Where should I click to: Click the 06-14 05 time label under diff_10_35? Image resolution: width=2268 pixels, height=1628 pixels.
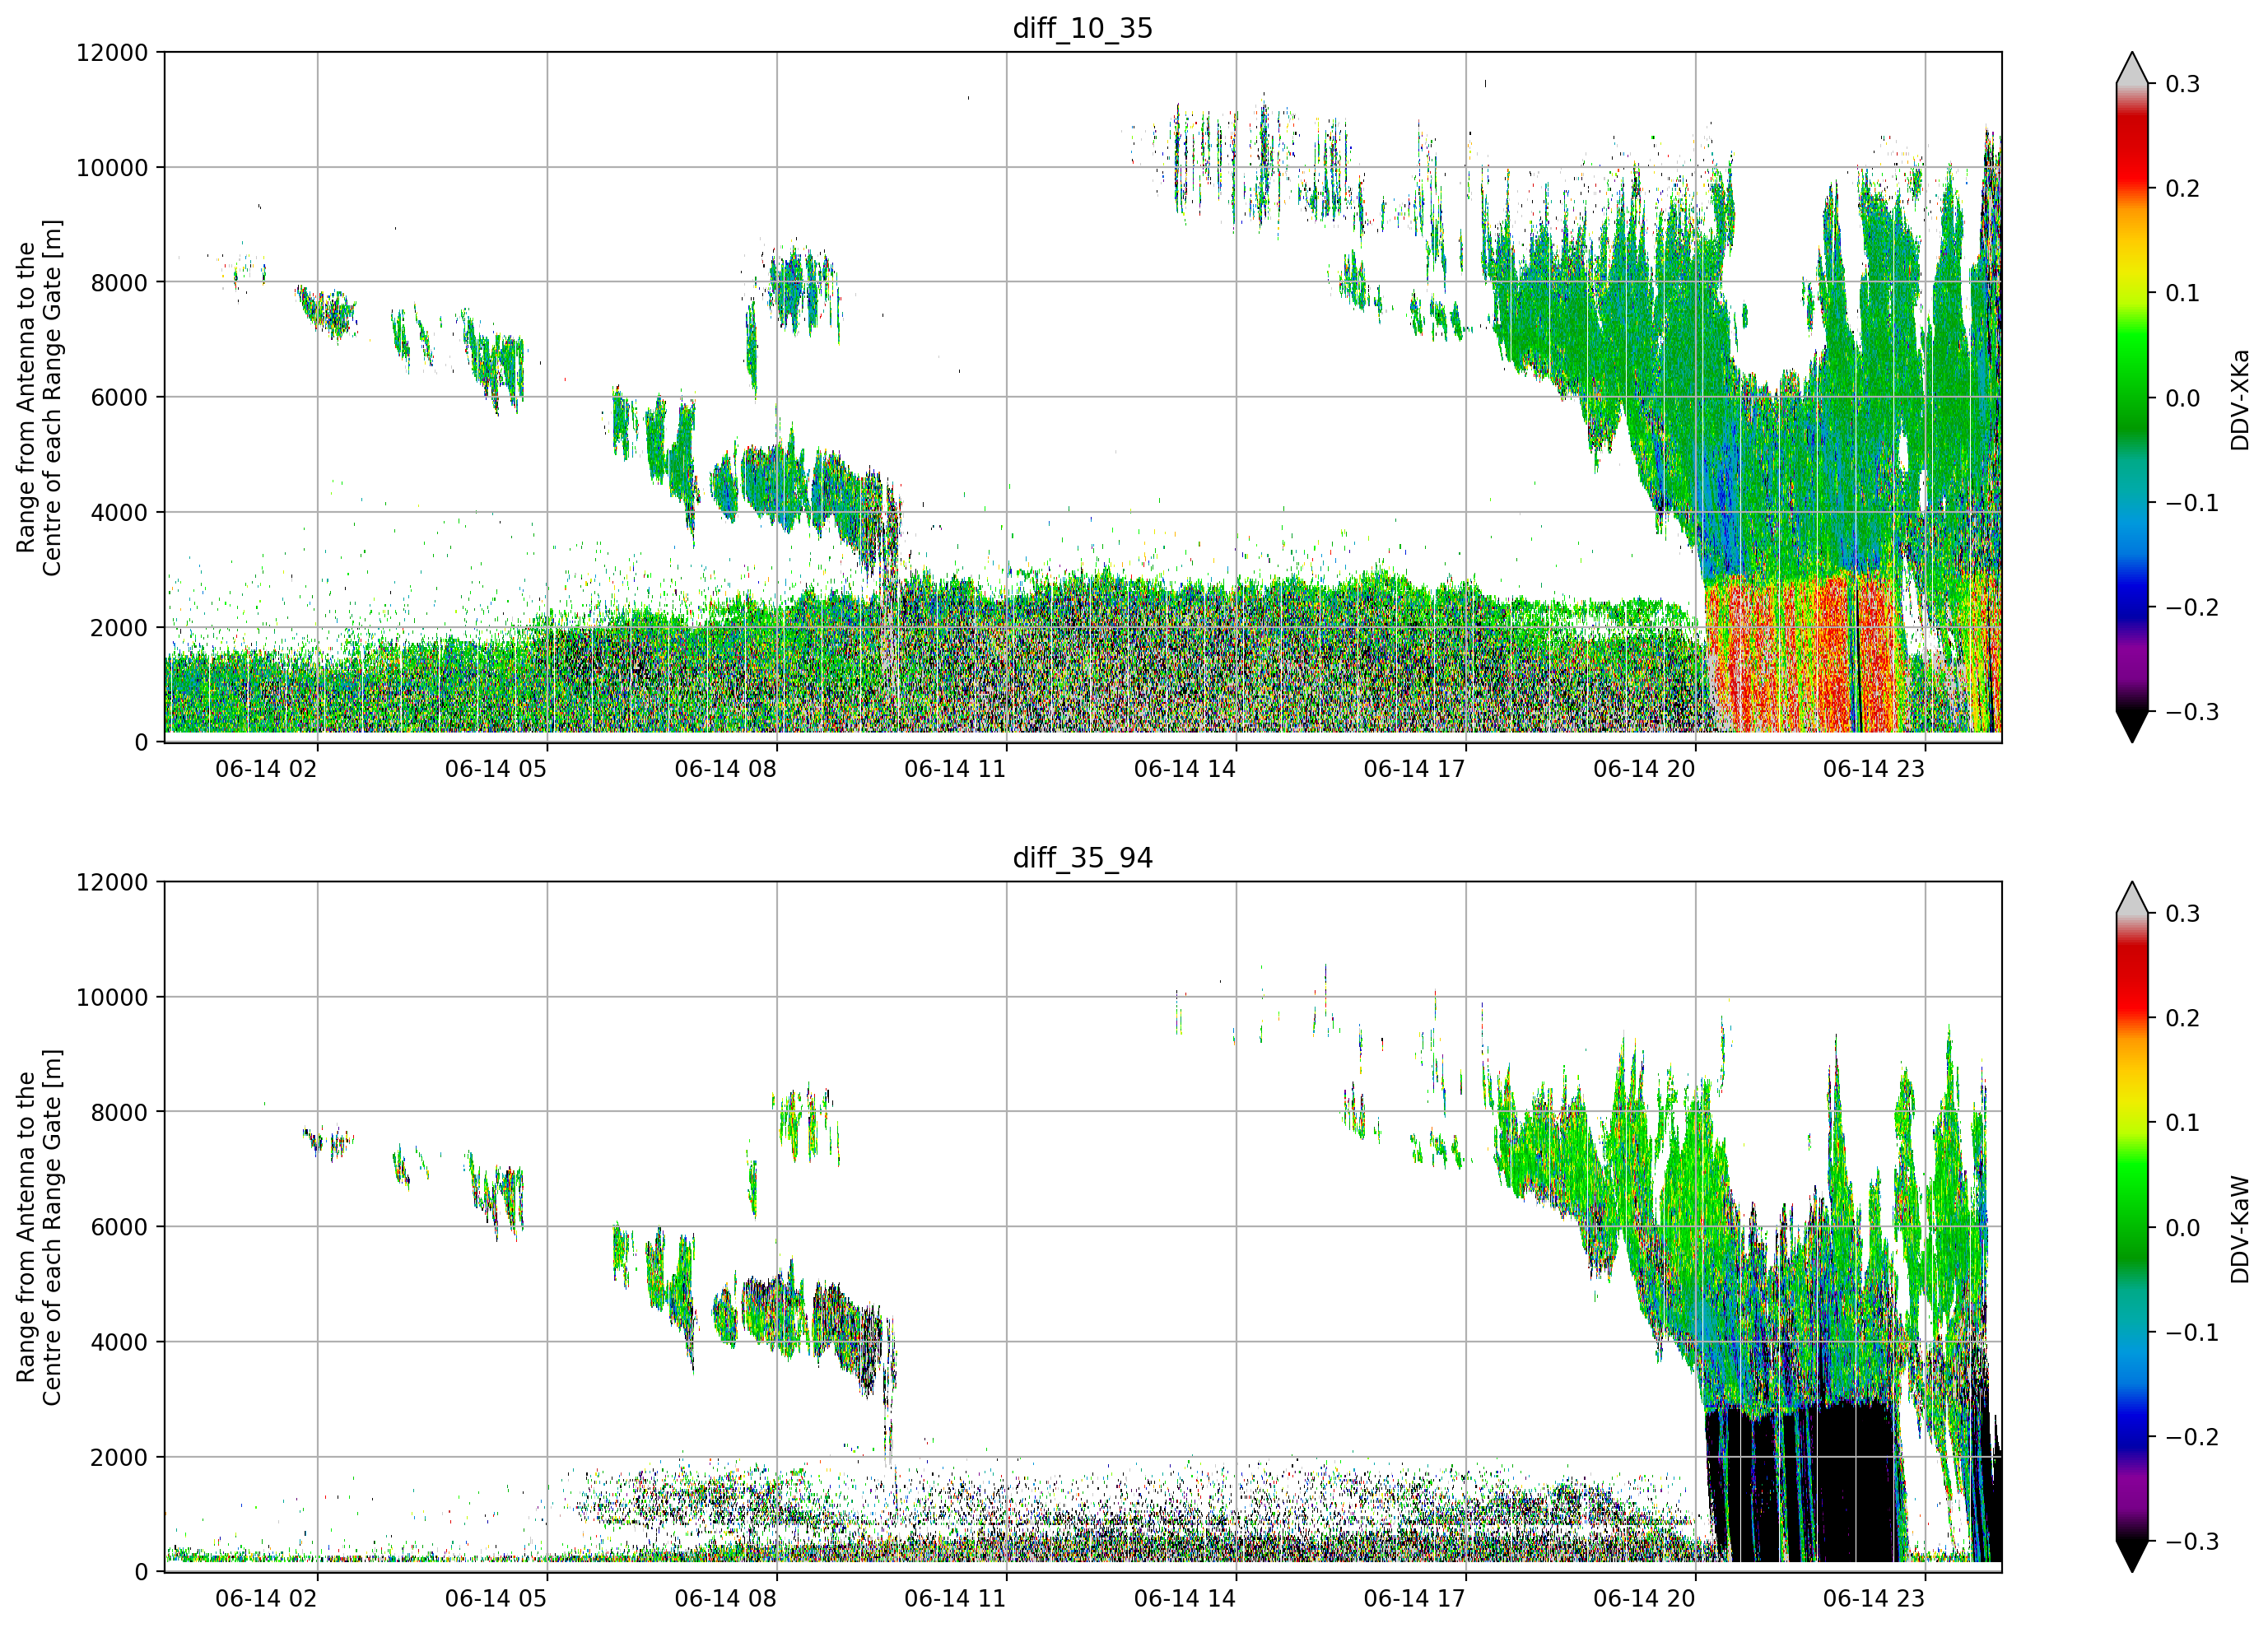496,769
